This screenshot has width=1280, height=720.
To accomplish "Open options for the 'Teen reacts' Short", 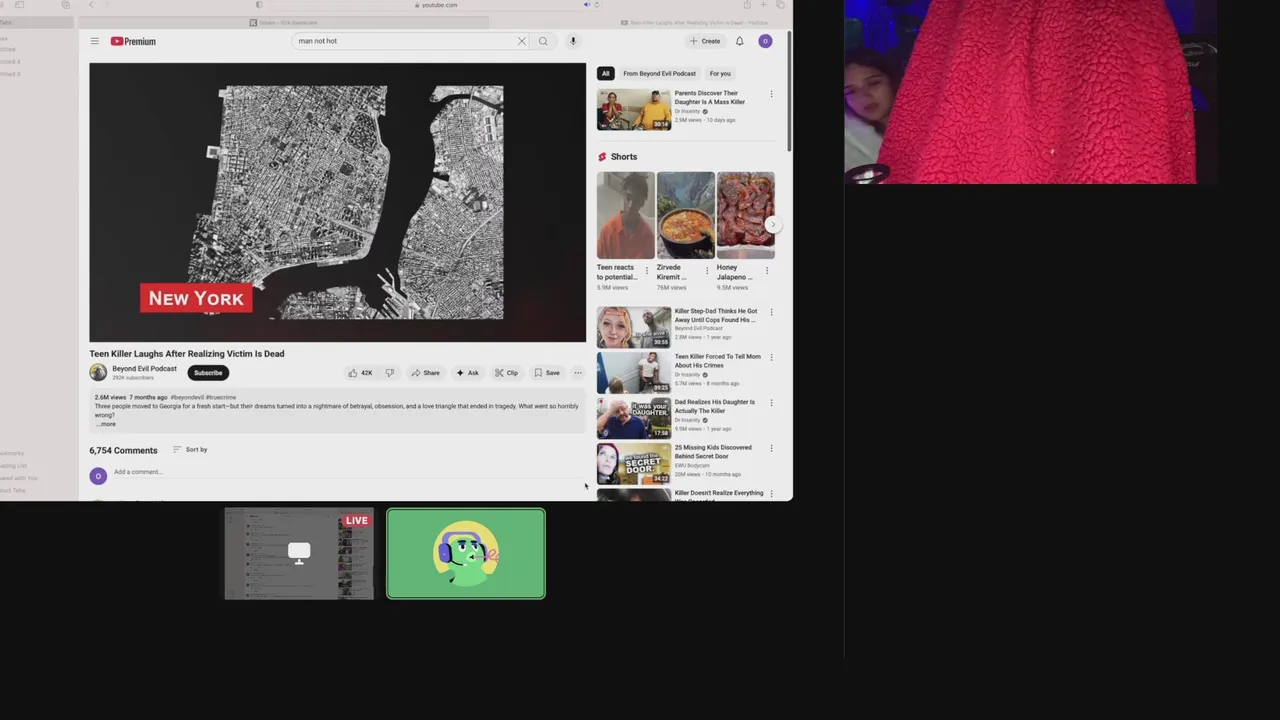I will [x=647, y=270].
